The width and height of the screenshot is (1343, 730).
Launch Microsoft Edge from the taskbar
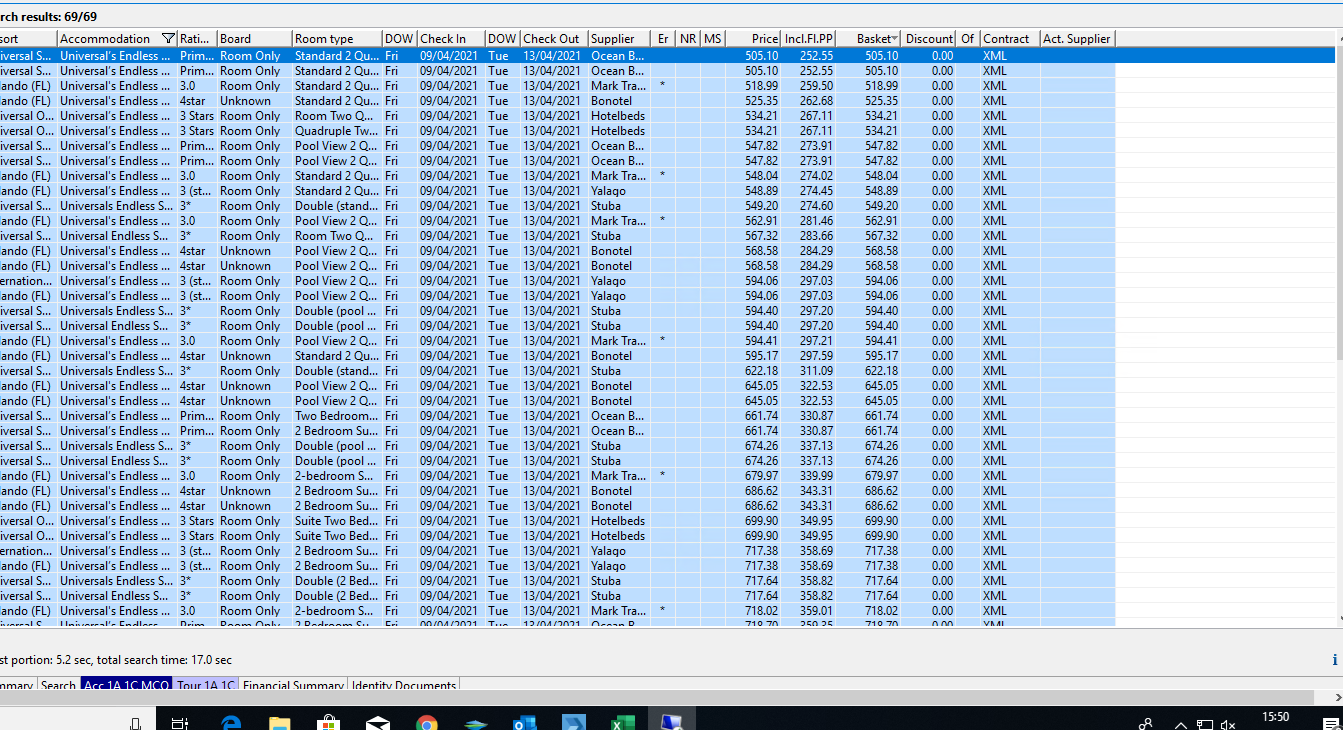click(231, 722)
